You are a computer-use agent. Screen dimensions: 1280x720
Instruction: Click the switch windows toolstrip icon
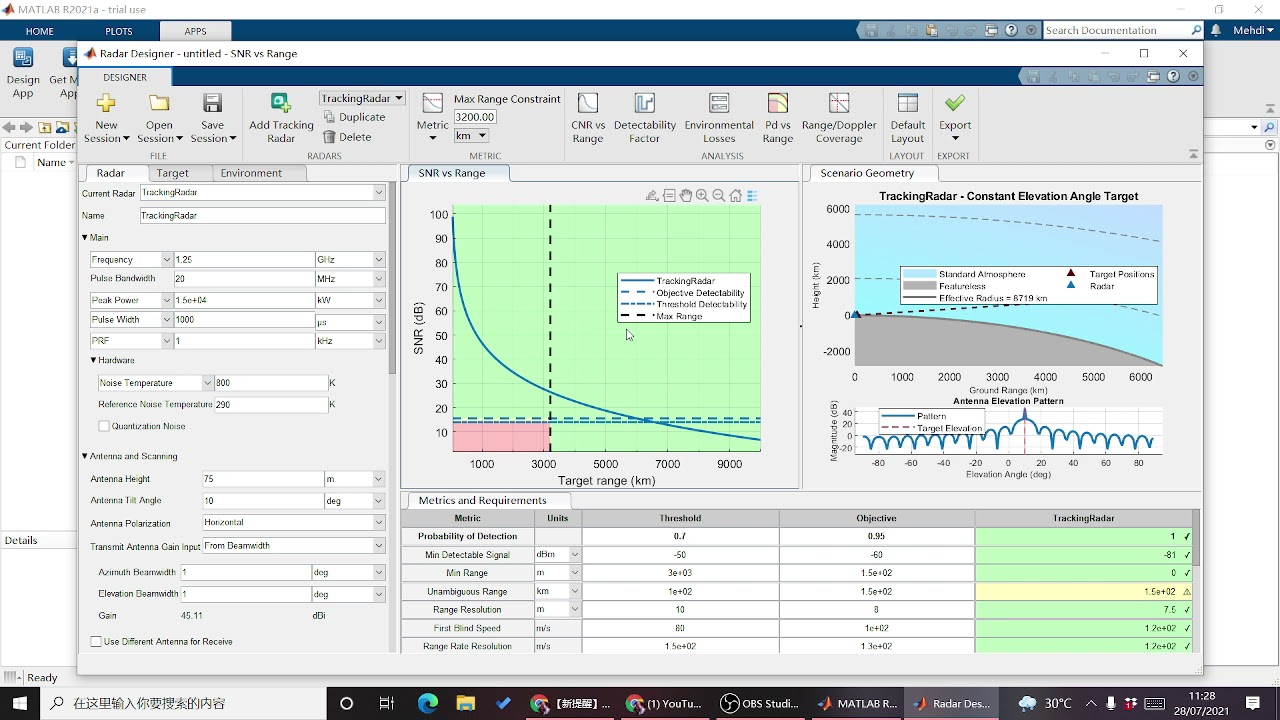[1154, 77]
